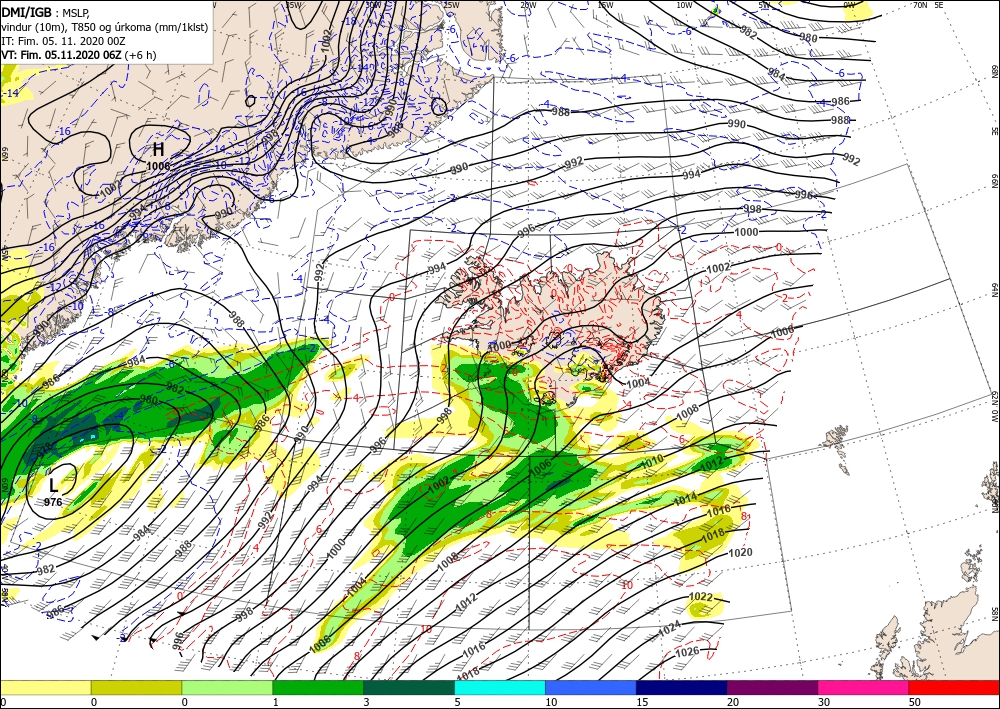
Task: Select the pink 30–50 mm legend segment
Action: coord(864,687)
